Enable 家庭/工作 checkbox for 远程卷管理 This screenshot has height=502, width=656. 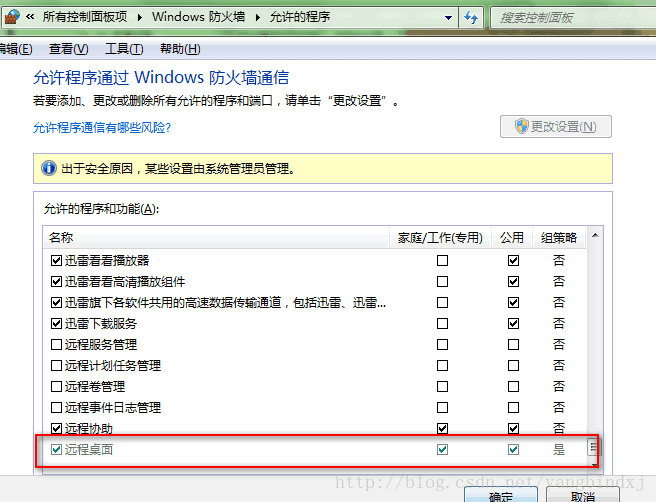[442, 387]
